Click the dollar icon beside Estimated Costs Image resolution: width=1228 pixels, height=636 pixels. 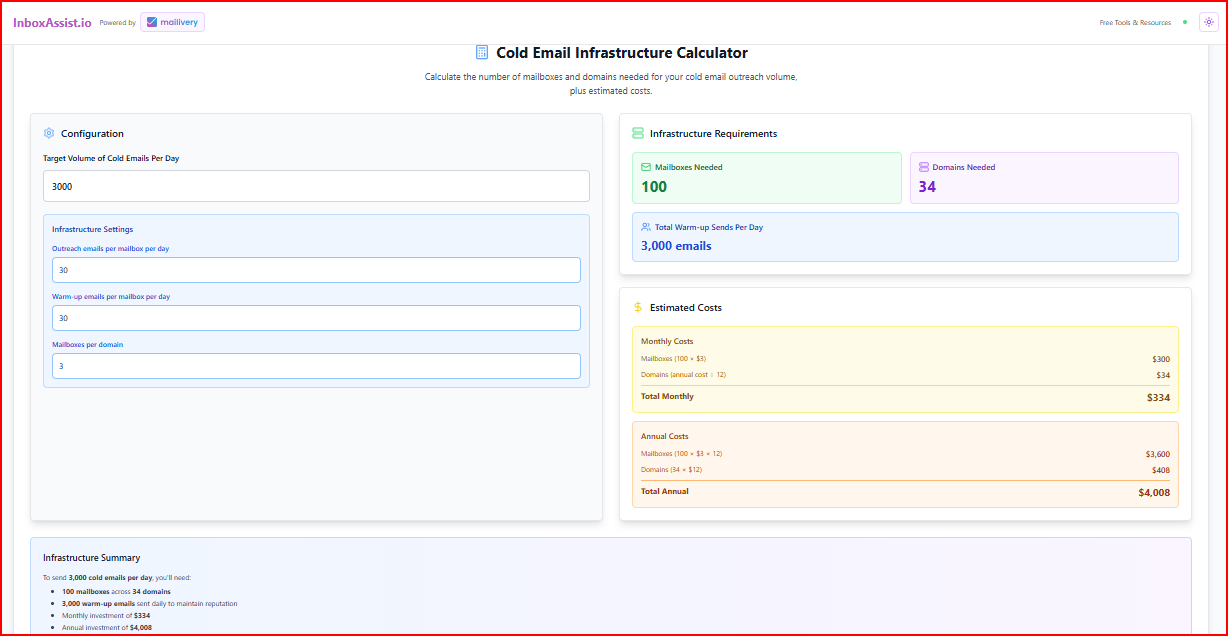click(x=637, y=307)
